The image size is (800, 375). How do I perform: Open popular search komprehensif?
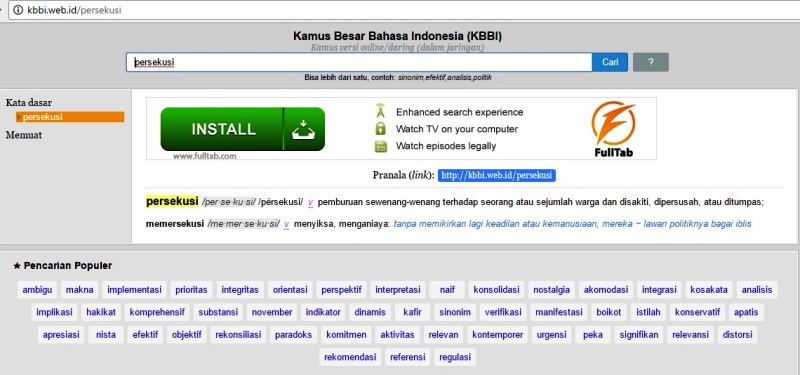157,312
